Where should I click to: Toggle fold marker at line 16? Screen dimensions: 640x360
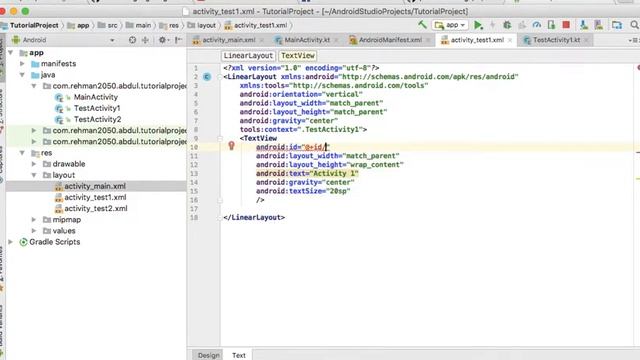(220, 200)
